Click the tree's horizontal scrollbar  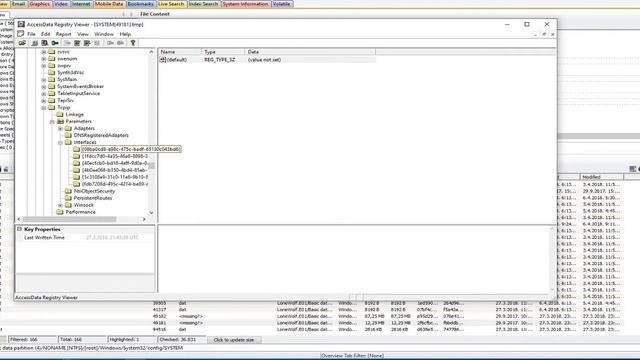click(69, 219)
